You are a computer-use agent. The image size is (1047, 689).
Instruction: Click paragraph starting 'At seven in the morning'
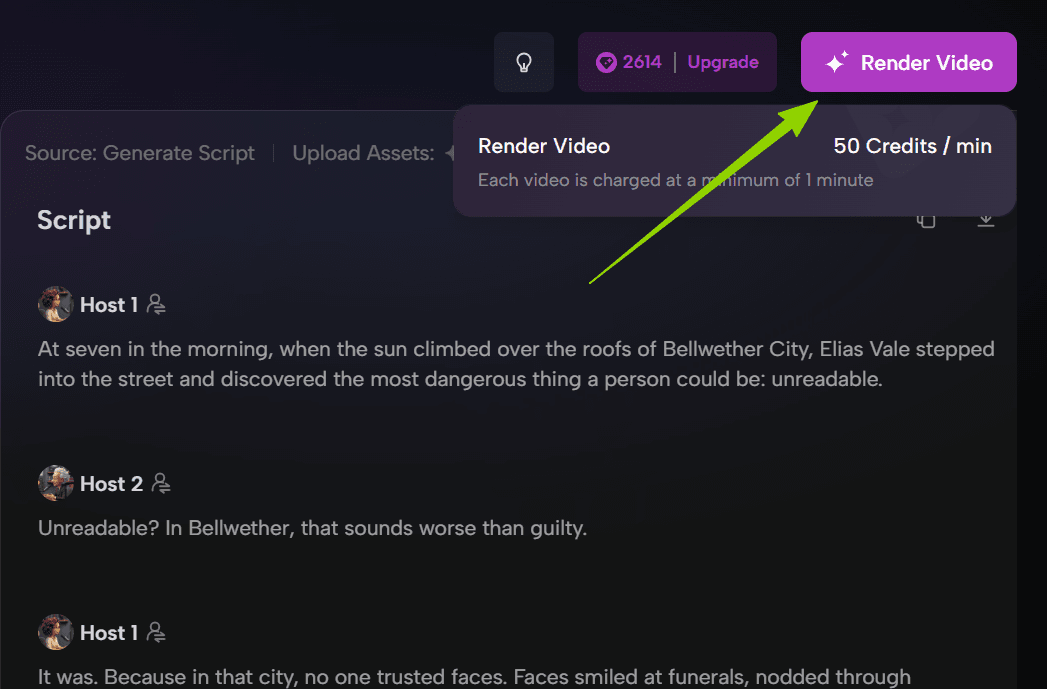(516, 364)
